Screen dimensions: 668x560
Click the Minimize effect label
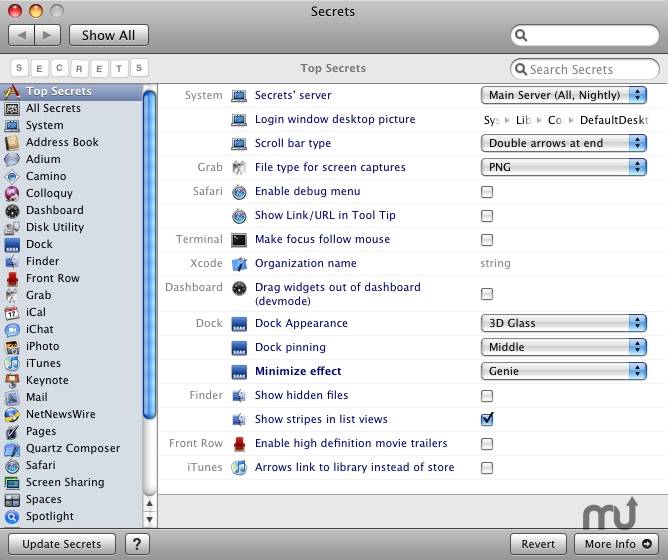[298, 371]
